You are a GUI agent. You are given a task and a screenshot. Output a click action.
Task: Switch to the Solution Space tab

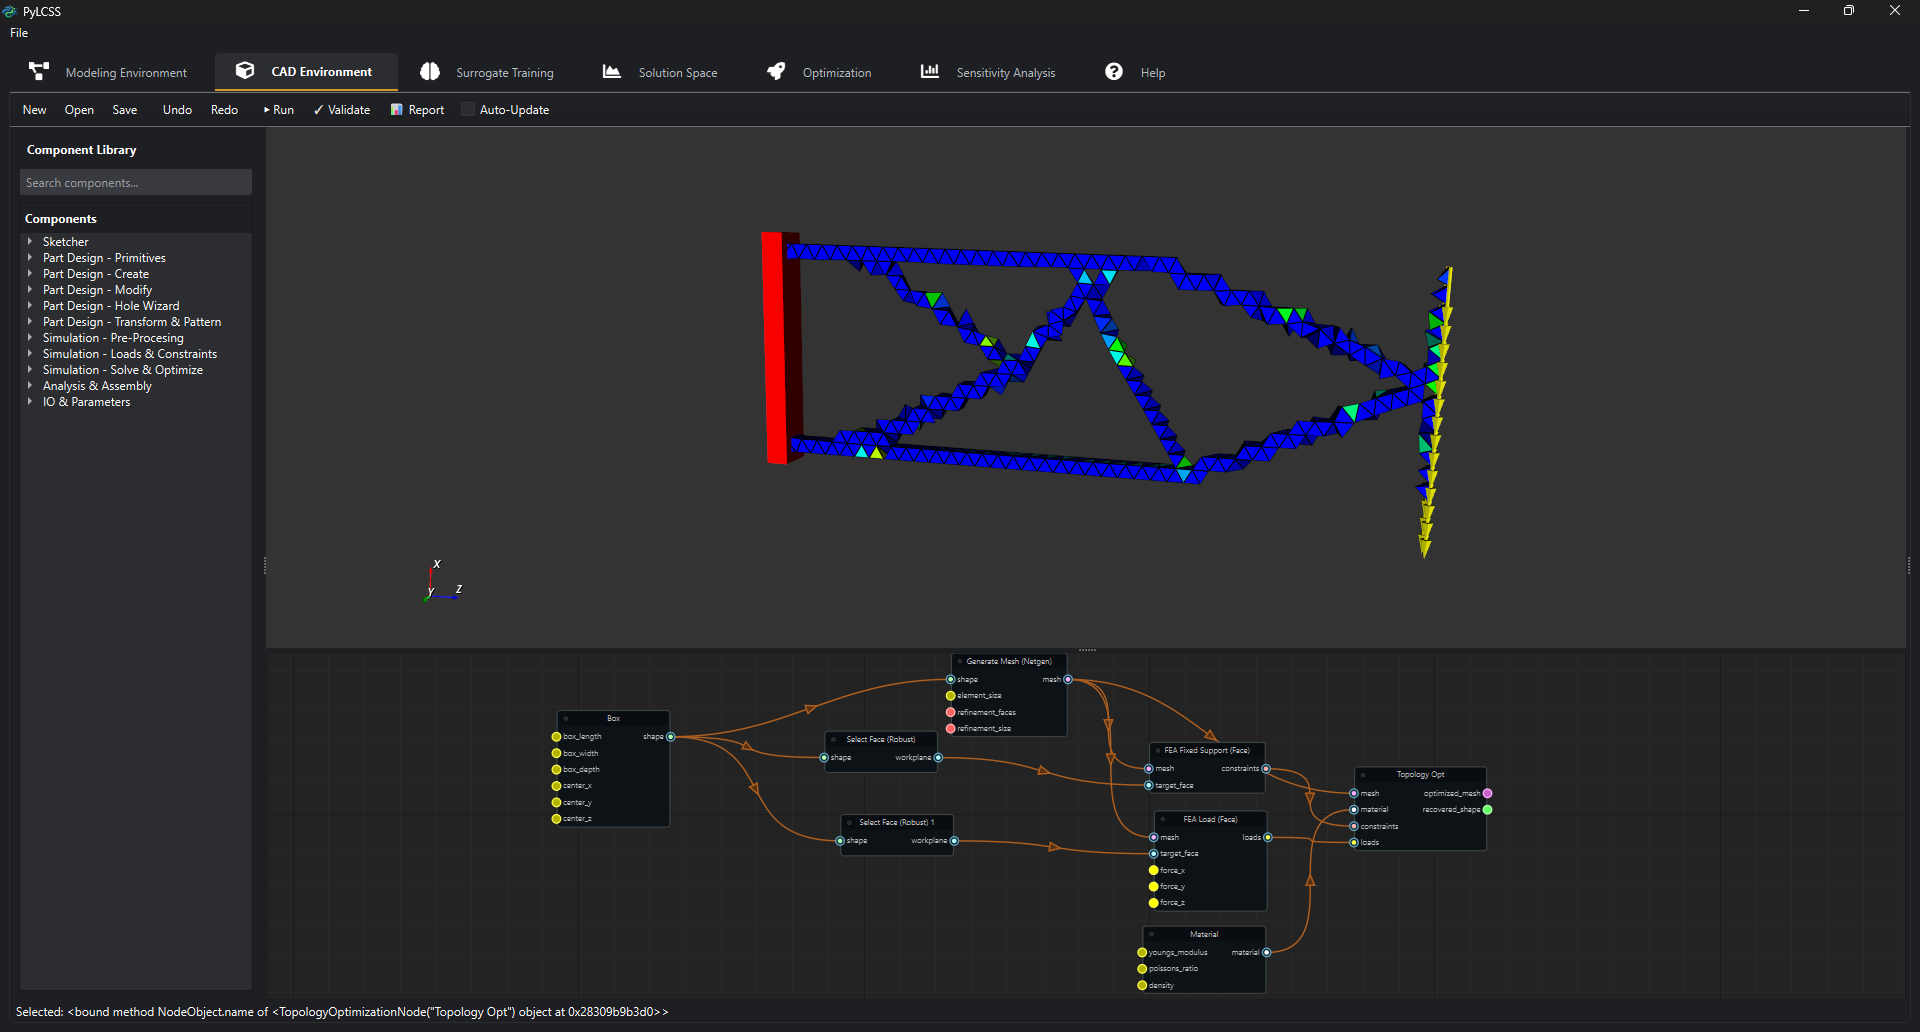point(677,73)
